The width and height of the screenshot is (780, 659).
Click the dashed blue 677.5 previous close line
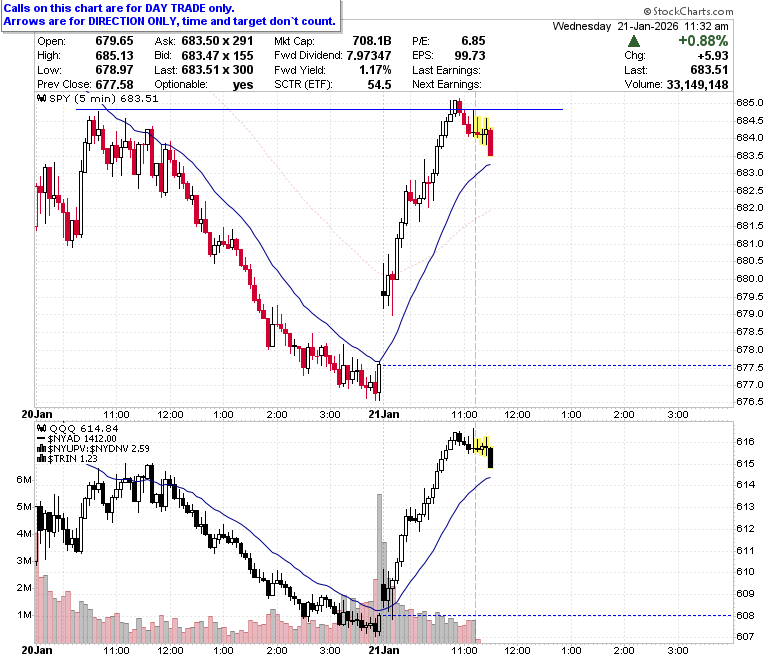click(x=556, y=366)
